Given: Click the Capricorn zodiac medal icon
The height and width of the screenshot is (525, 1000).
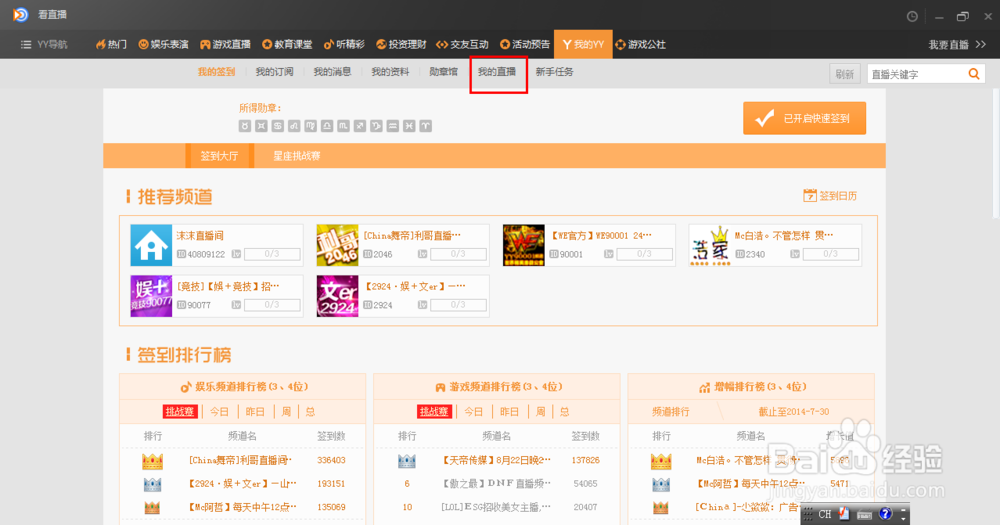Looking at the screenshot, I should click(376, 126).
